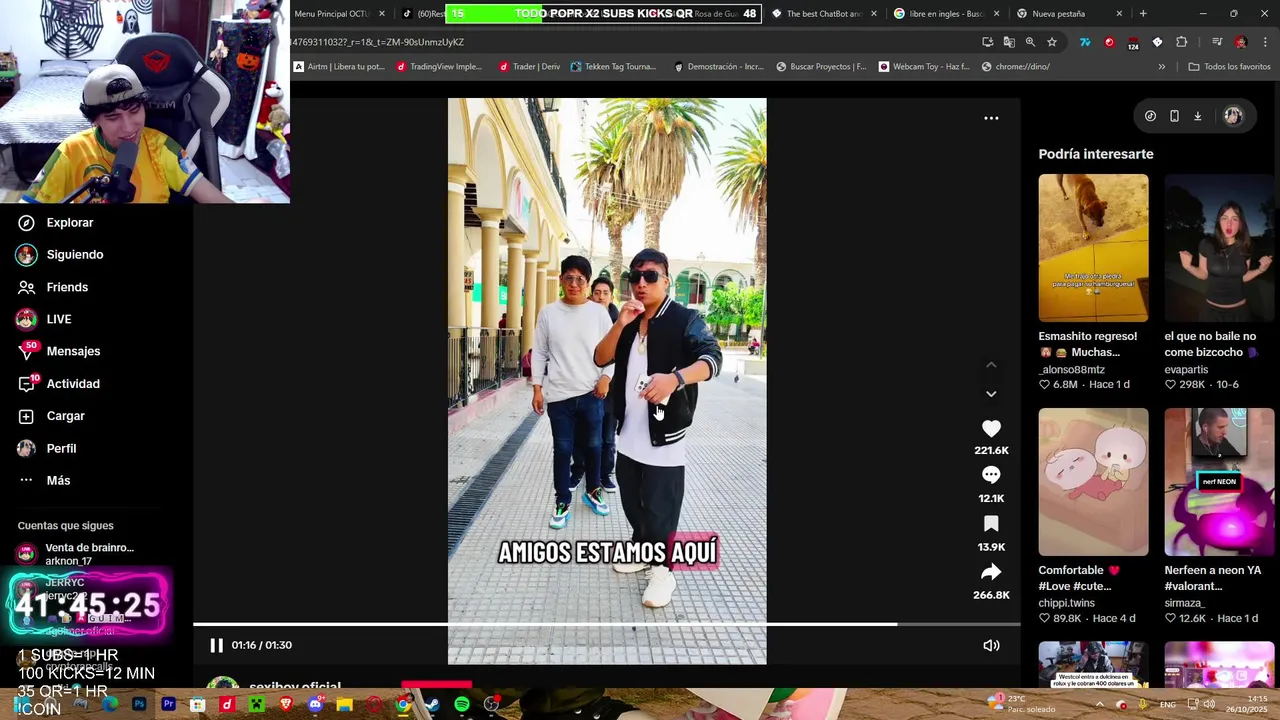Open Actividad notifications in the sidebar
This screenshot has height=720, width=1280.
click(58, 384)
